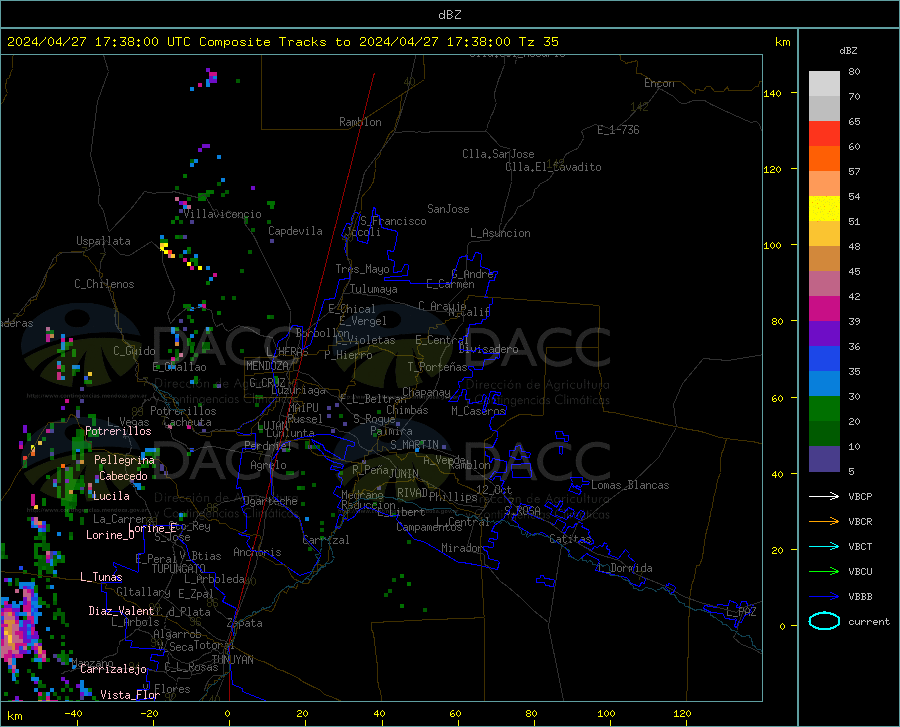Click the Carrizalejo map label

coord(113,669)
